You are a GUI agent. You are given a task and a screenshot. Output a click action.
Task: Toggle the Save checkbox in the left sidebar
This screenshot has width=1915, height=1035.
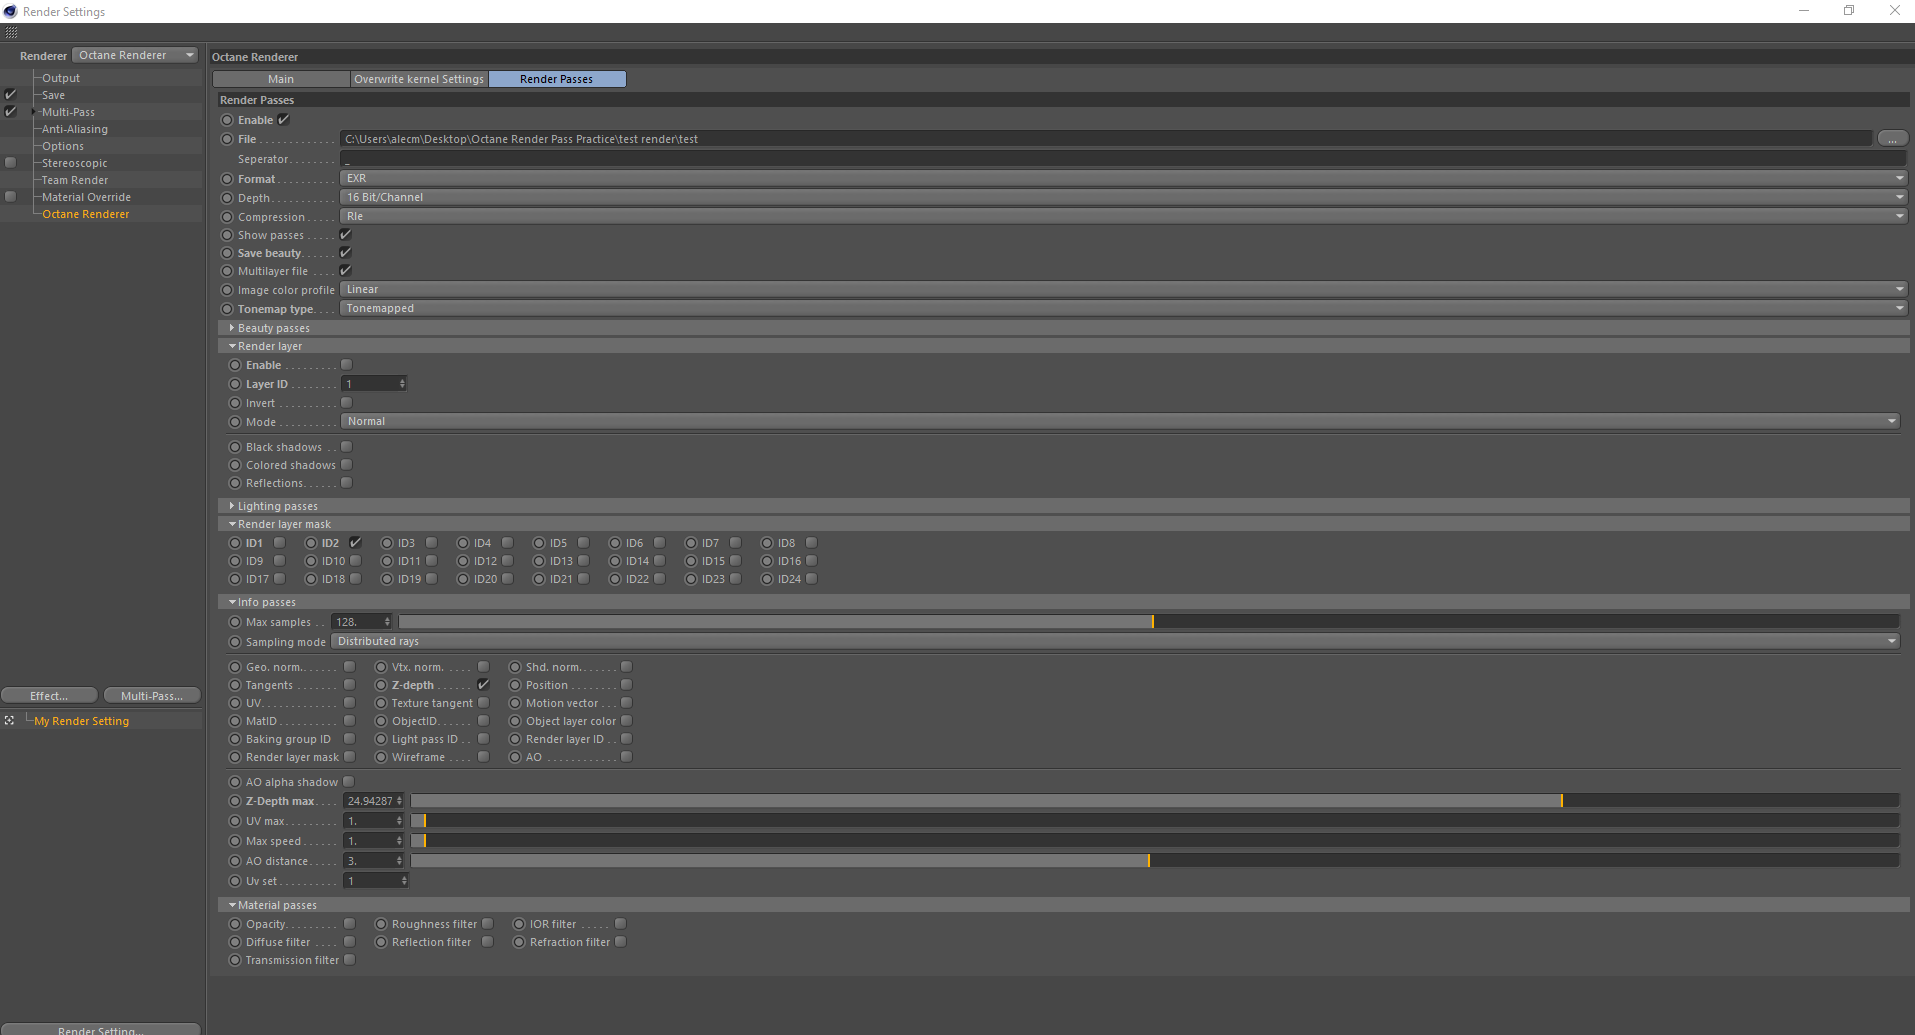coord(11,95)
